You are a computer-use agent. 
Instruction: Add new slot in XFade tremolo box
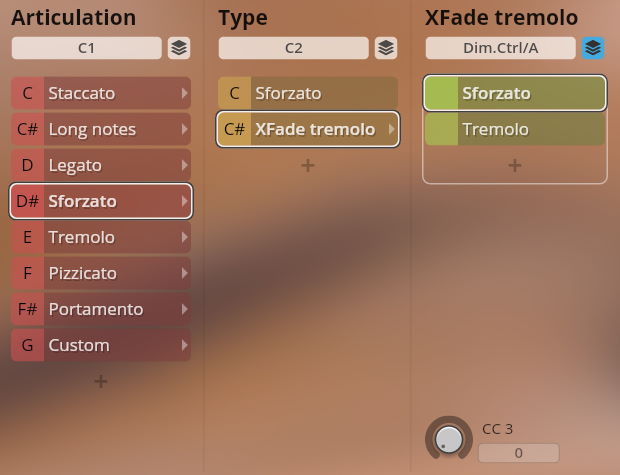pyautogui.click(x=515, y=165)
